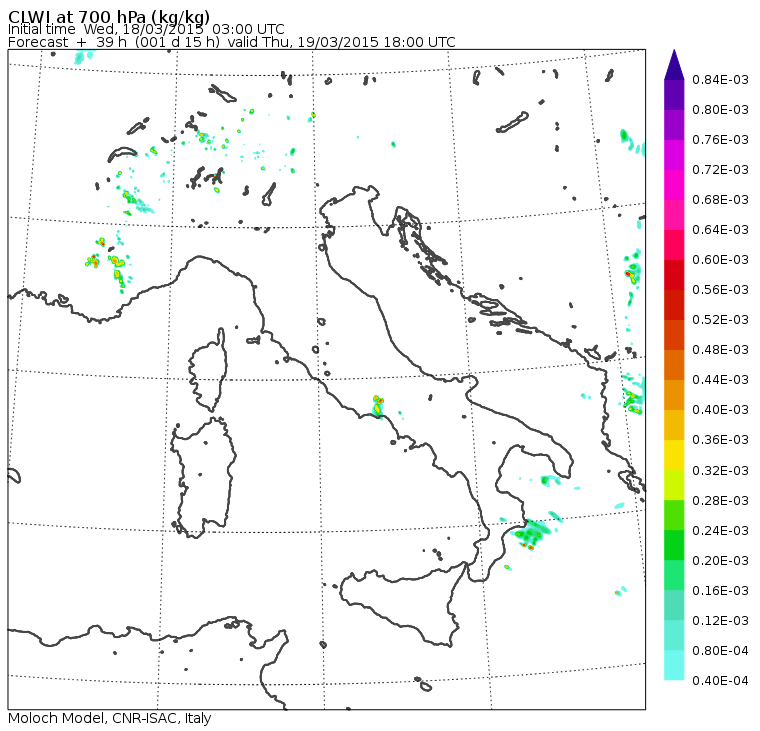
Task: Click the 'CLWI at 700 hPa (kg/kg)' title
Action: (109, 17)
